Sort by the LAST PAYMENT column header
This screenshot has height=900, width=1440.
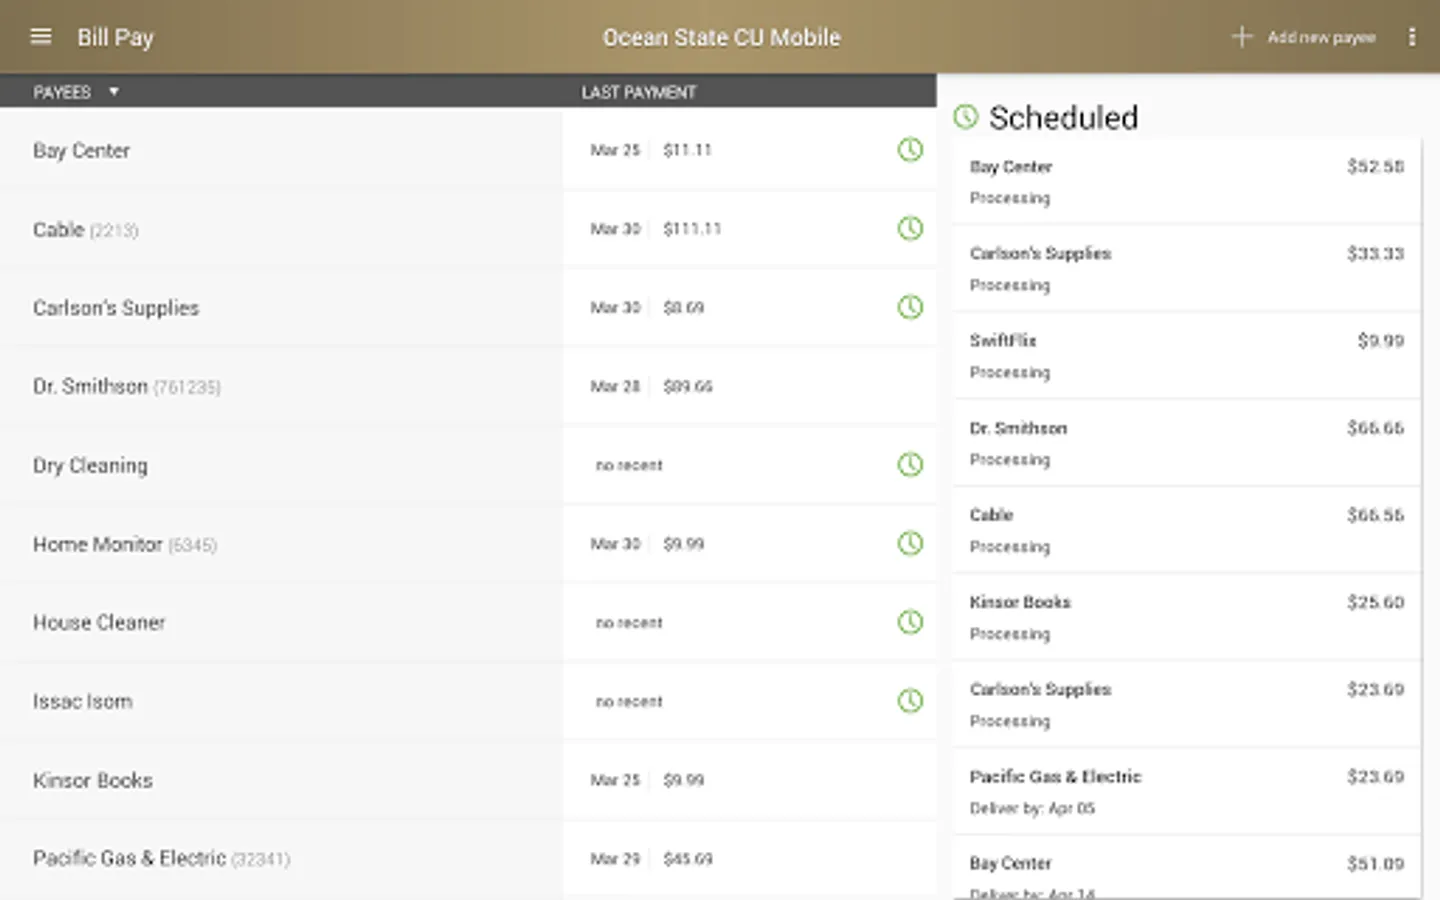coord(639,92)
